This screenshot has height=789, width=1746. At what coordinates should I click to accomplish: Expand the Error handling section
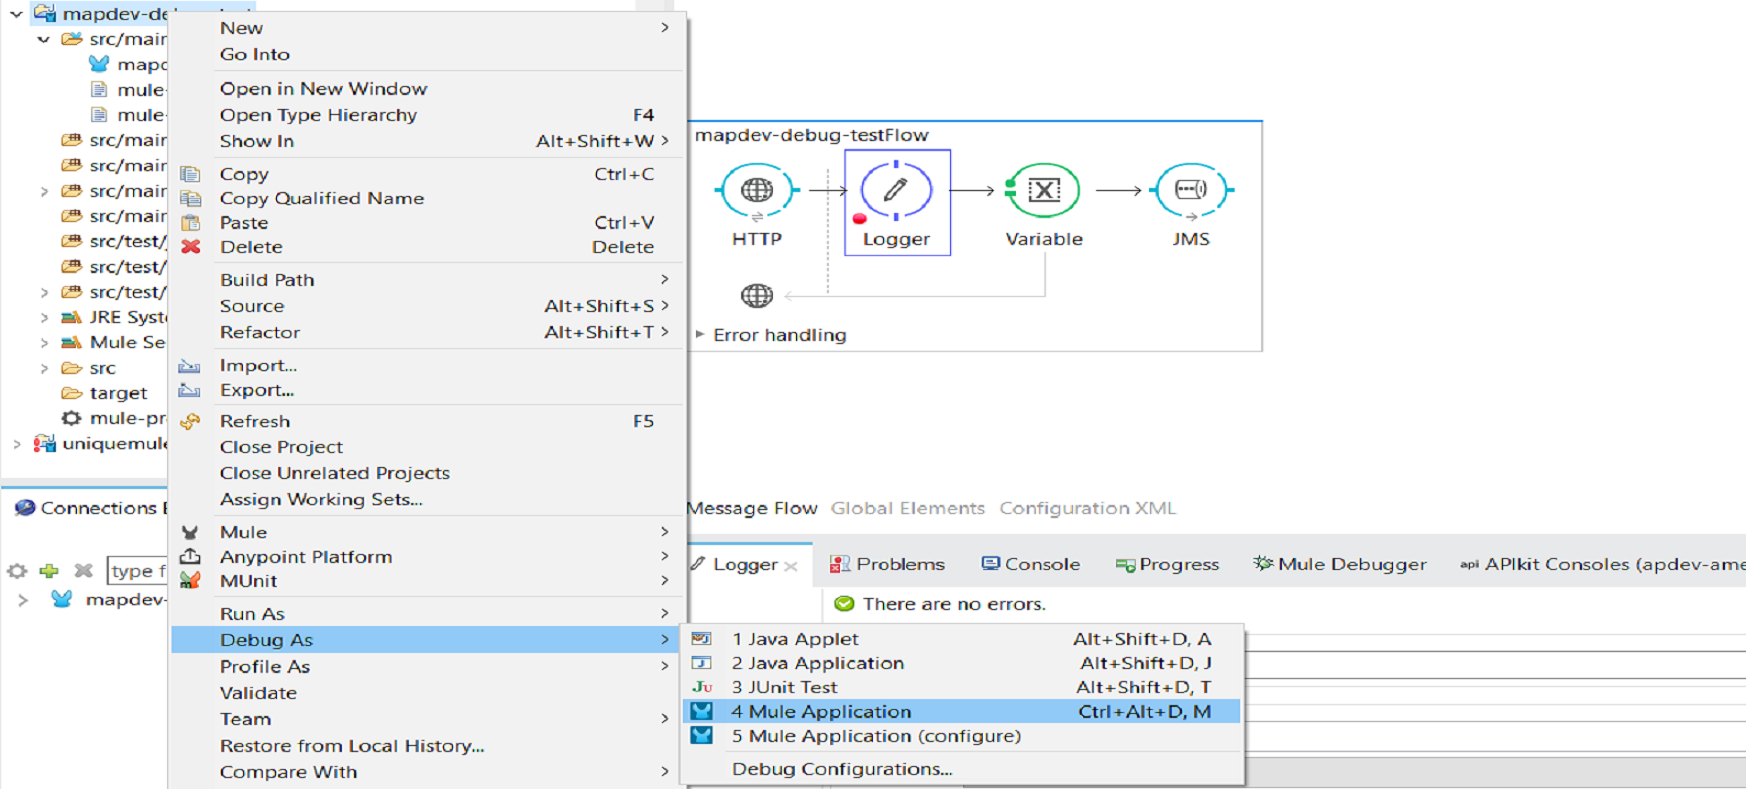pos(700,335)
